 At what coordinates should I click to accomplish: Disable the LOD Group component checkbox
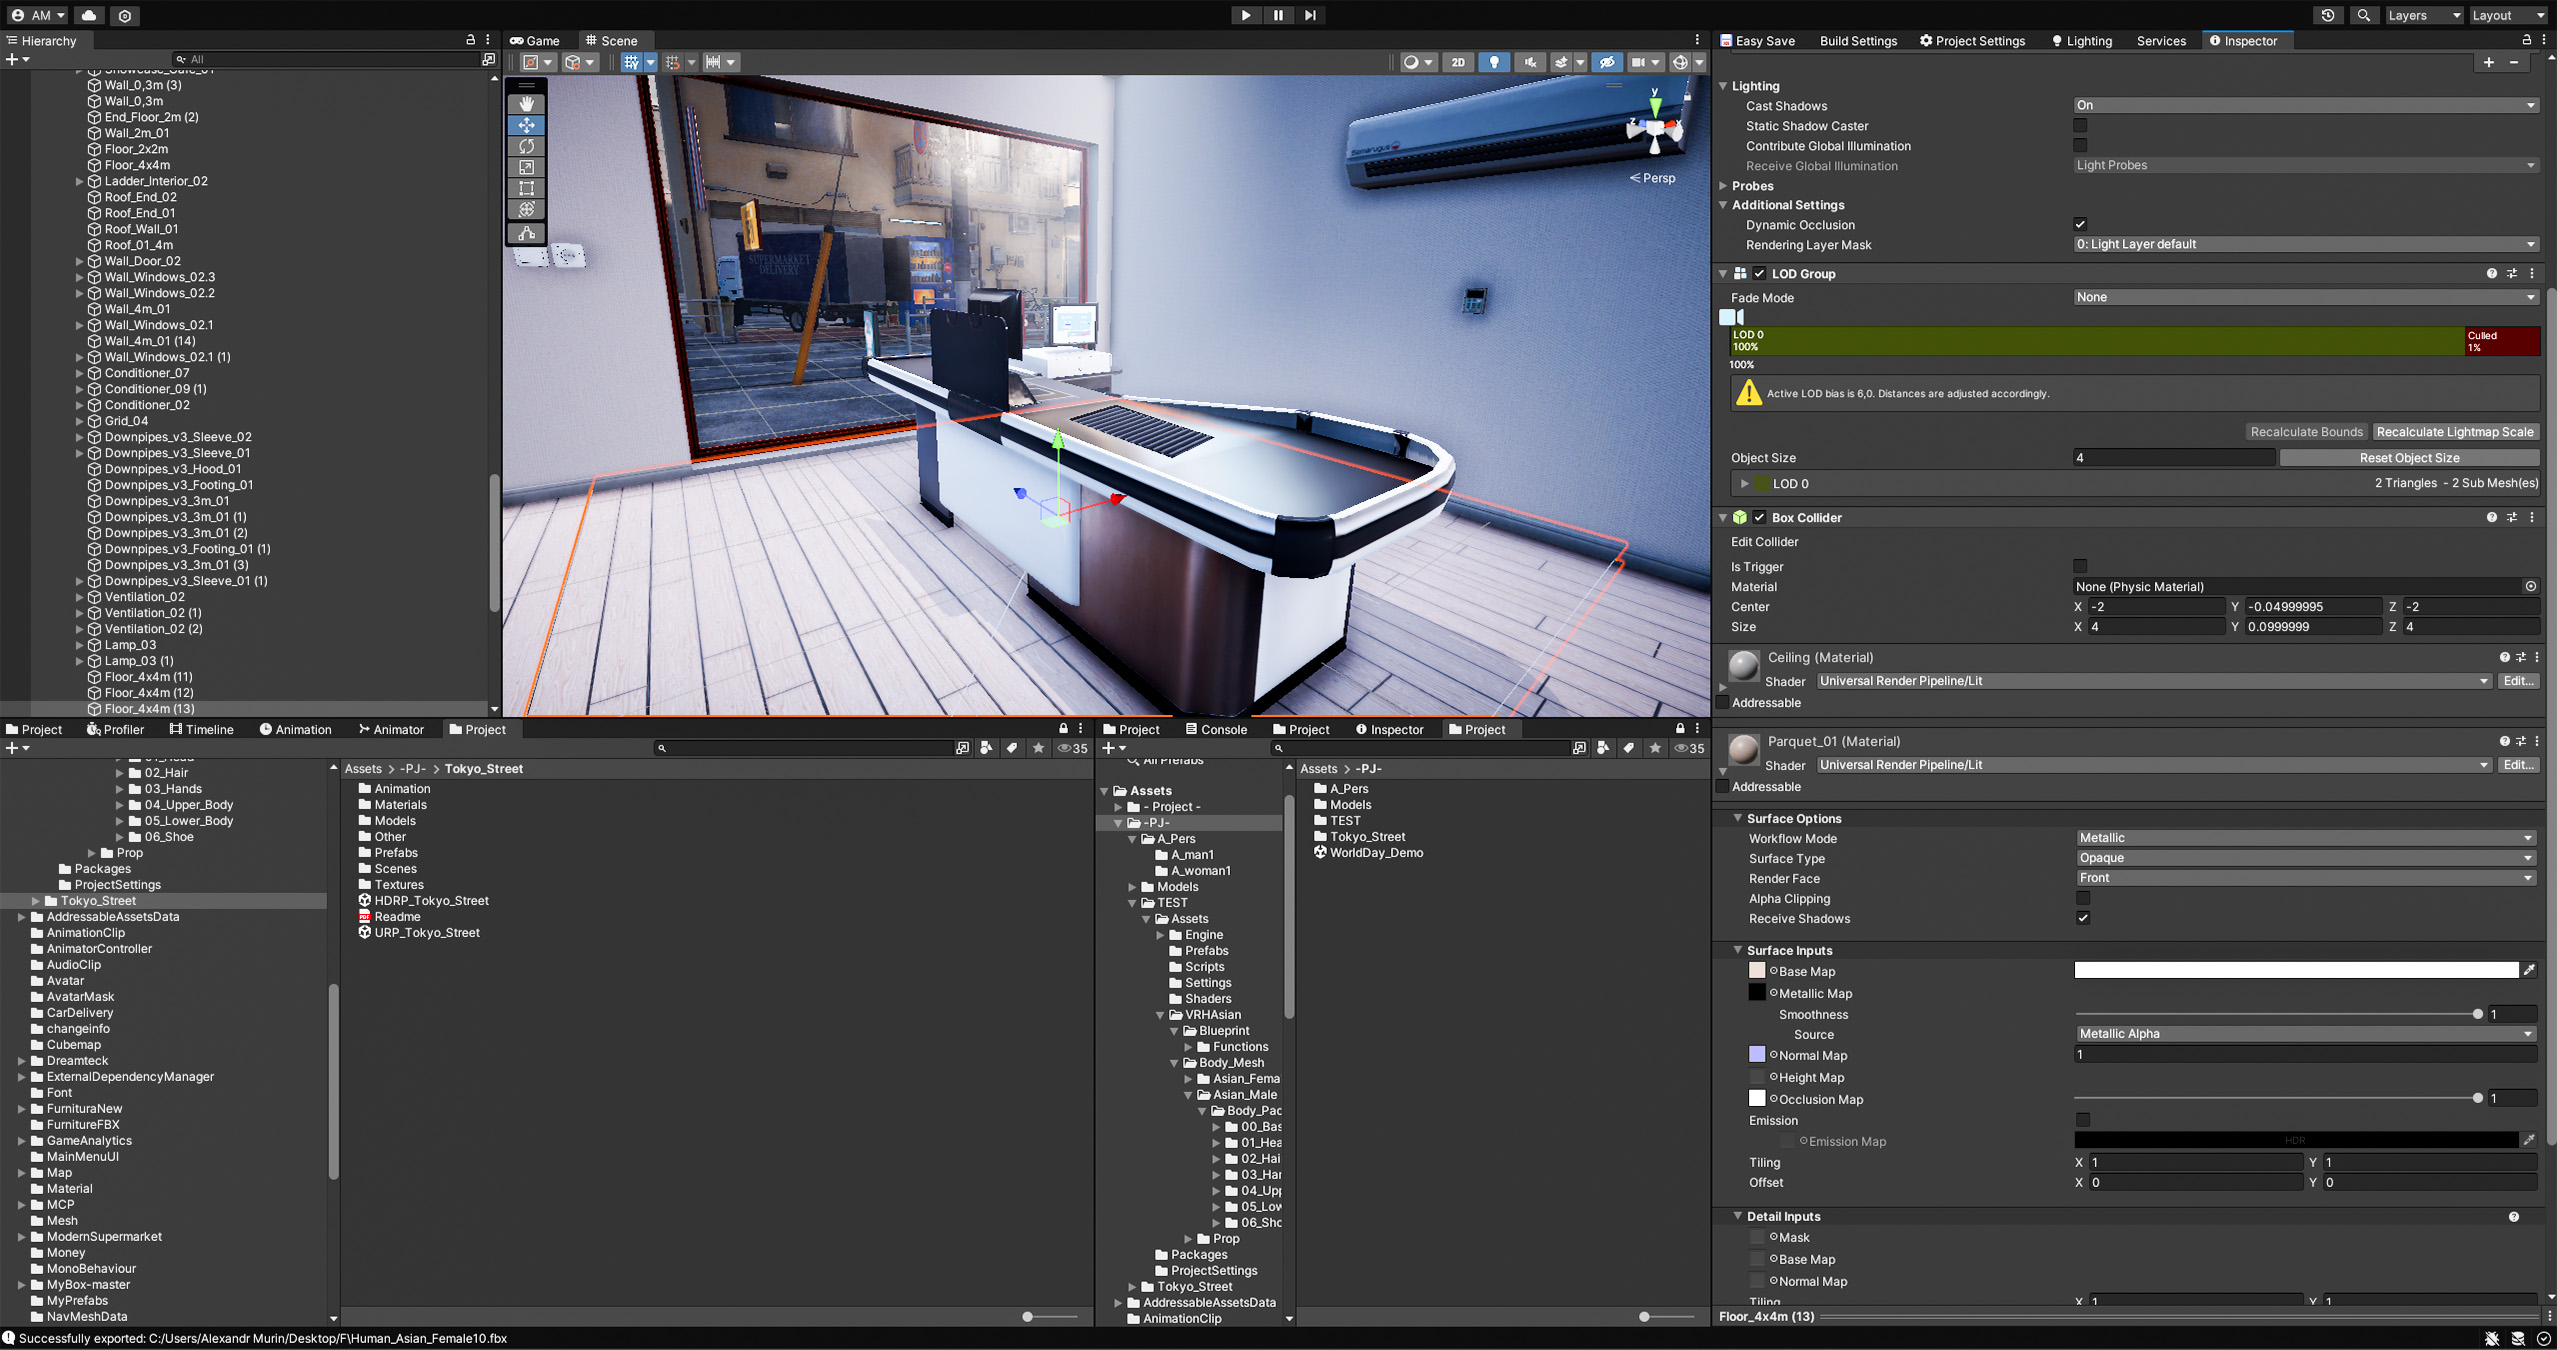tap(1759, 273)
